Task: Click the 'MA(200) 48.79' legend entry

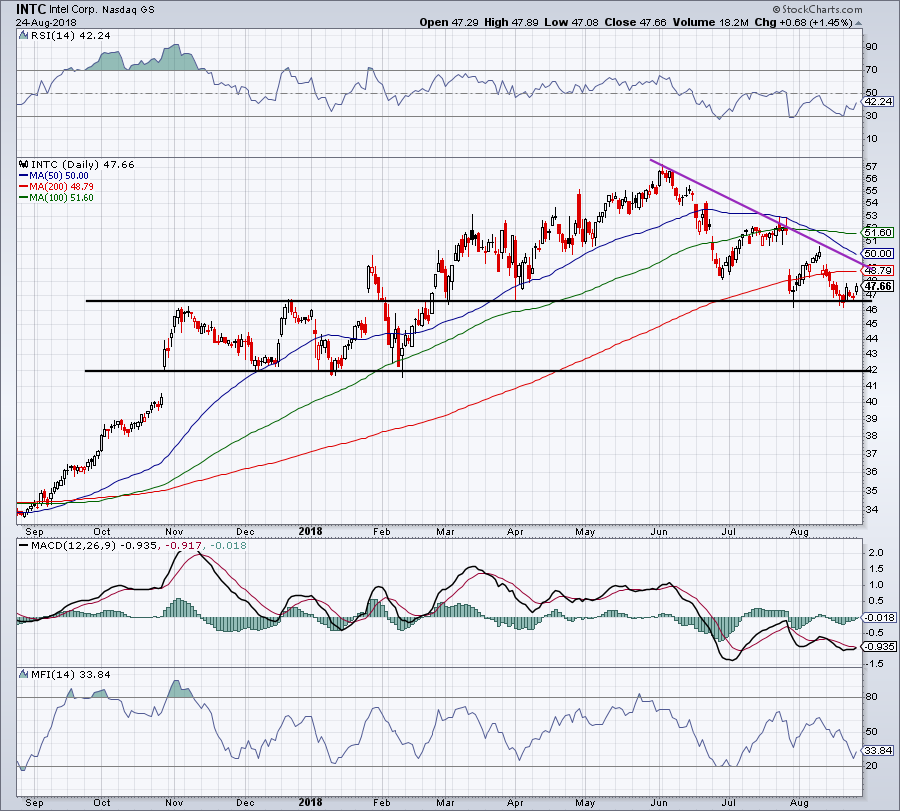Action: point(61,187)
